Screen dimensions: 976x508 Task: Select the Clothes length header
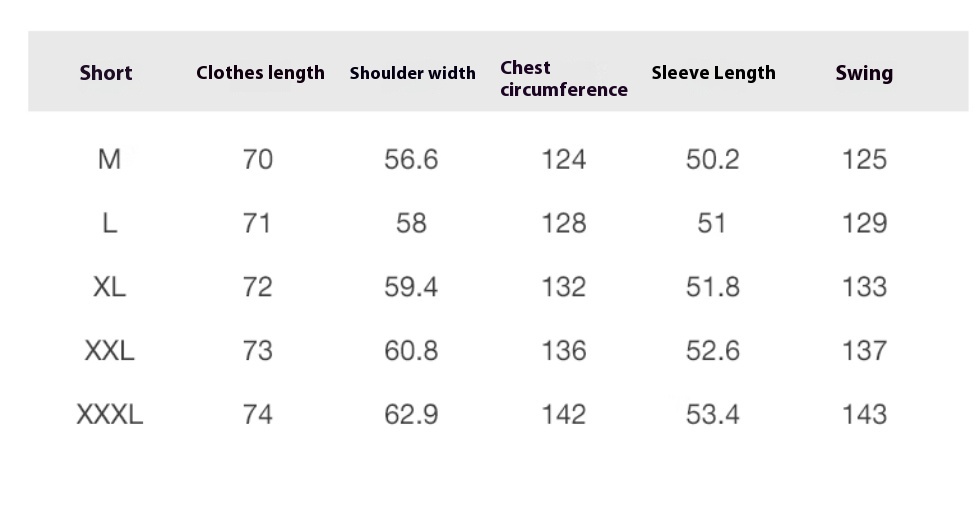pos(260,73)
